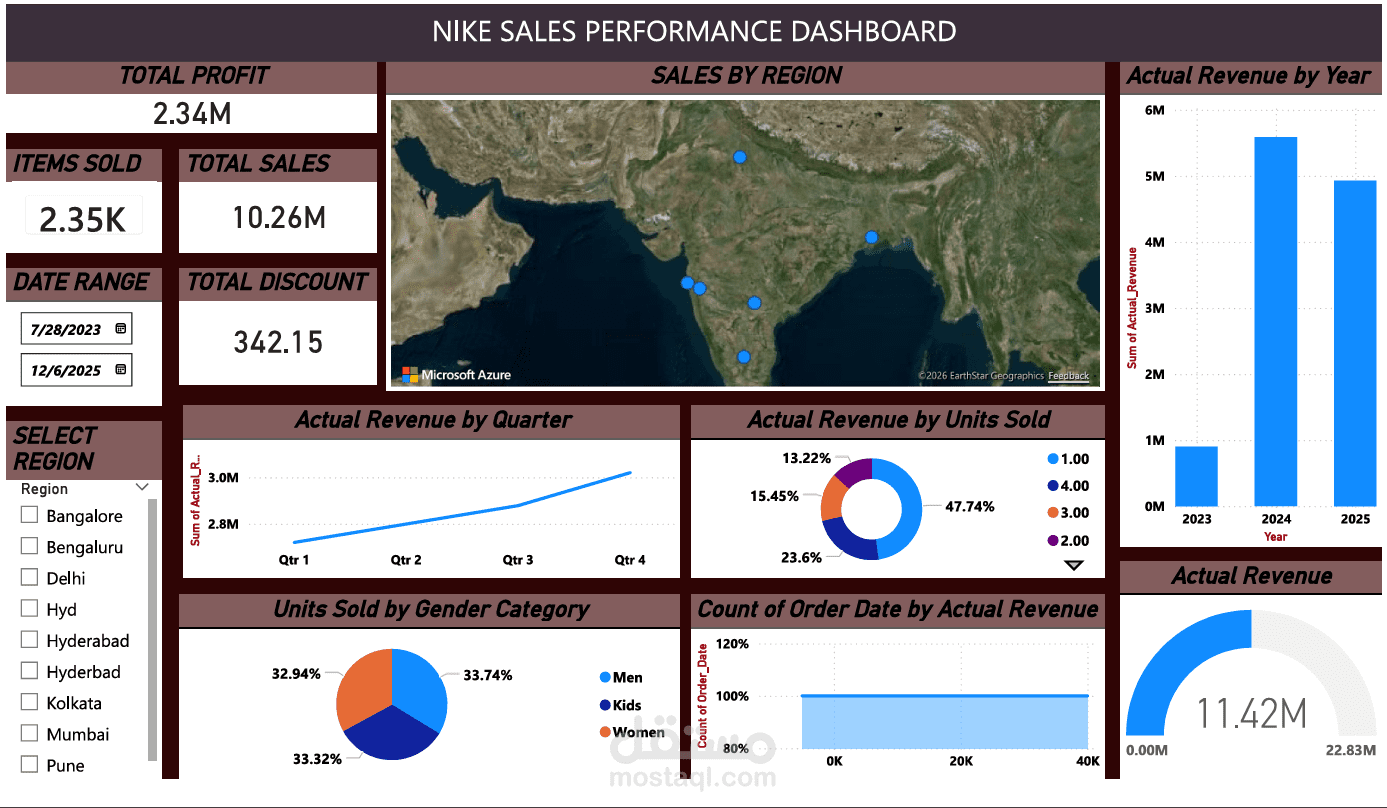Select the eastern map point near Kolkata
Screen dimensions: 1387x808
pyautogui.click(x=872, y=237)
